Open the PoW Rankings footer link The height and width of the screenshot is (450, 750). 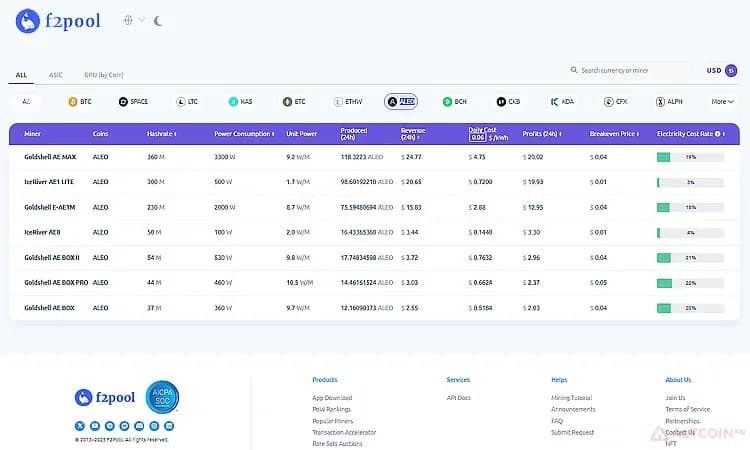pos(331,409)
